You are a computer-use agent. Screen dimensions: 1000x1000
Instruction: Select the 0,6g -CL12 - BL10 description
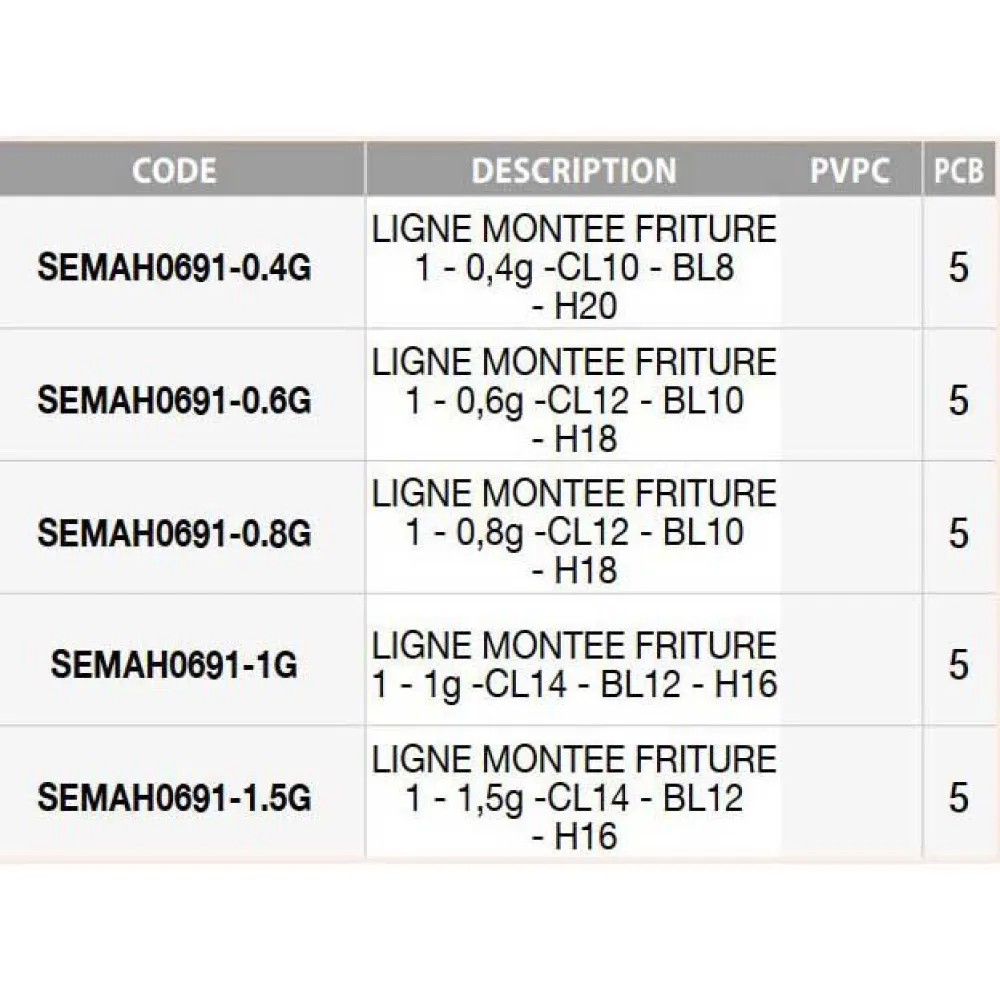pos(574,400)
